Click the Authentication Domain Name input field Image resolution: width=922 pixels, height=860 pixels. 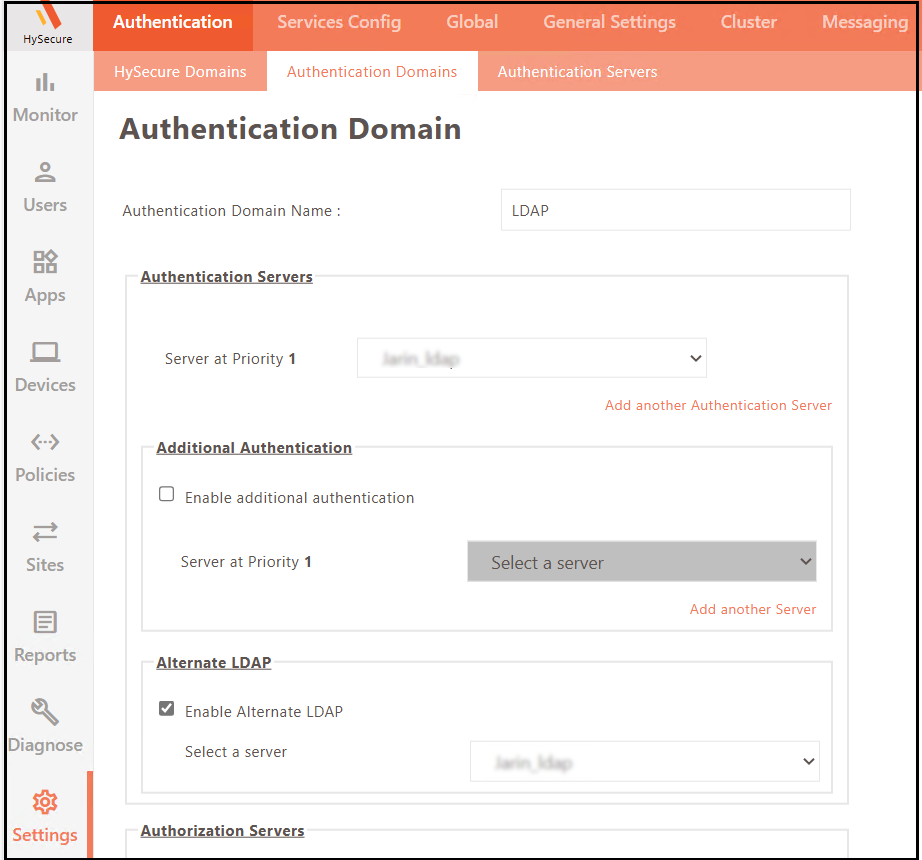(x=675, y=210)
